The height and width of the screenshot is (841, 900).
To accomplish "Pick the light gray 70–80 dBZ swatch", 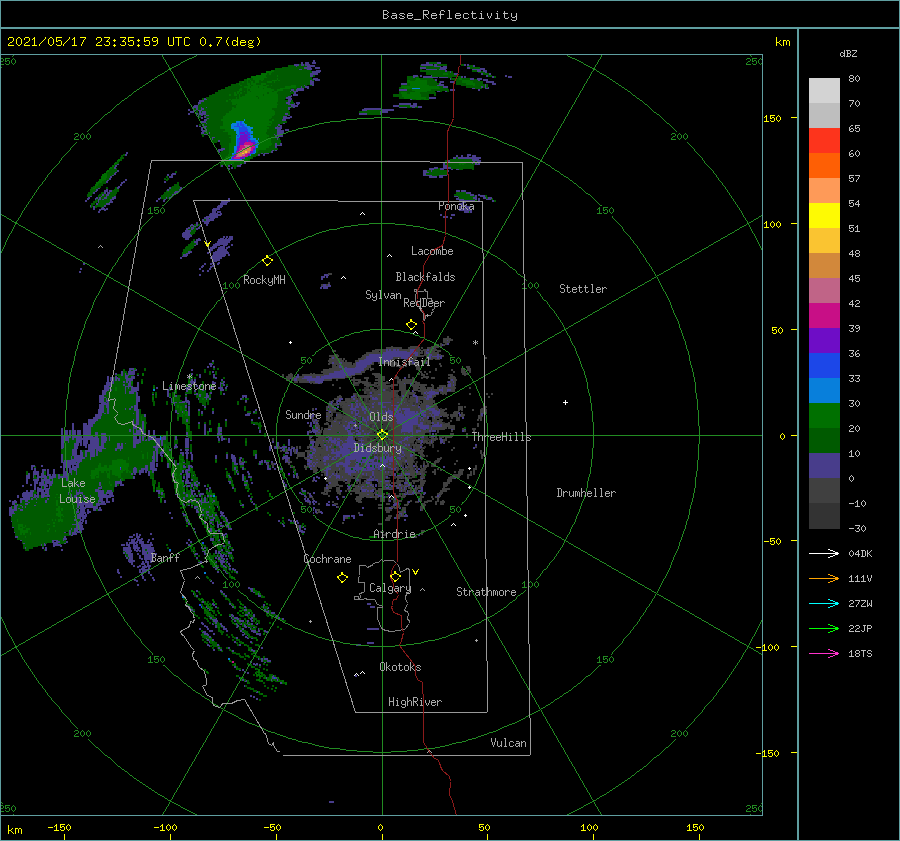I will (x=824, y=91).
